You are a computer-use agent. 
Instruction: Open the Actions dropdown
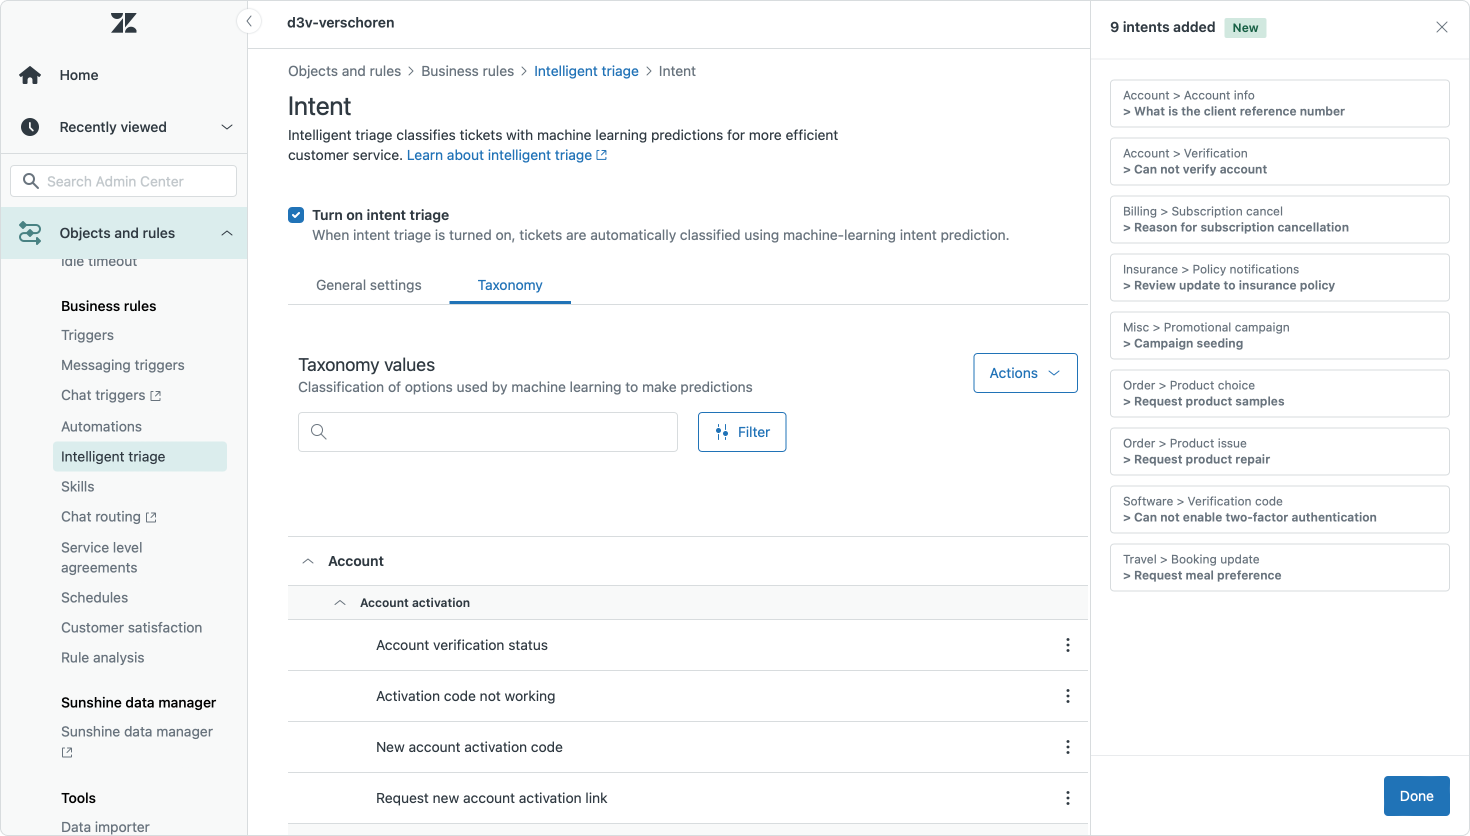point(1025,373)
